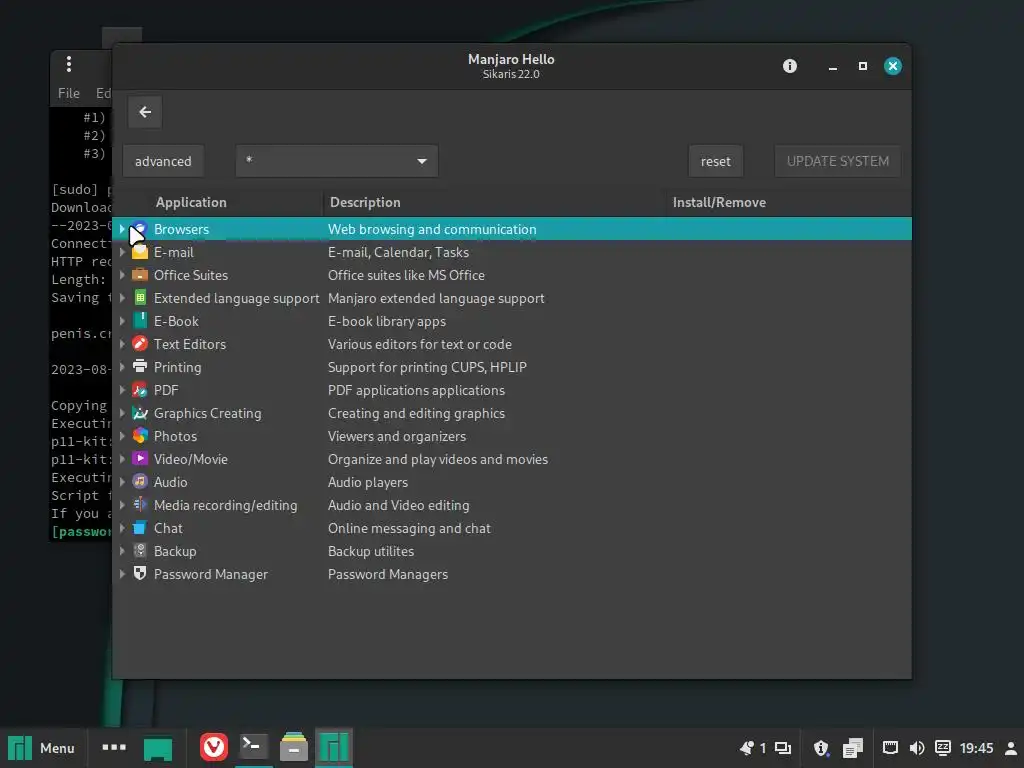1024x768 pixels.
Task: Select the Backup row label
Action: (175, 551)
